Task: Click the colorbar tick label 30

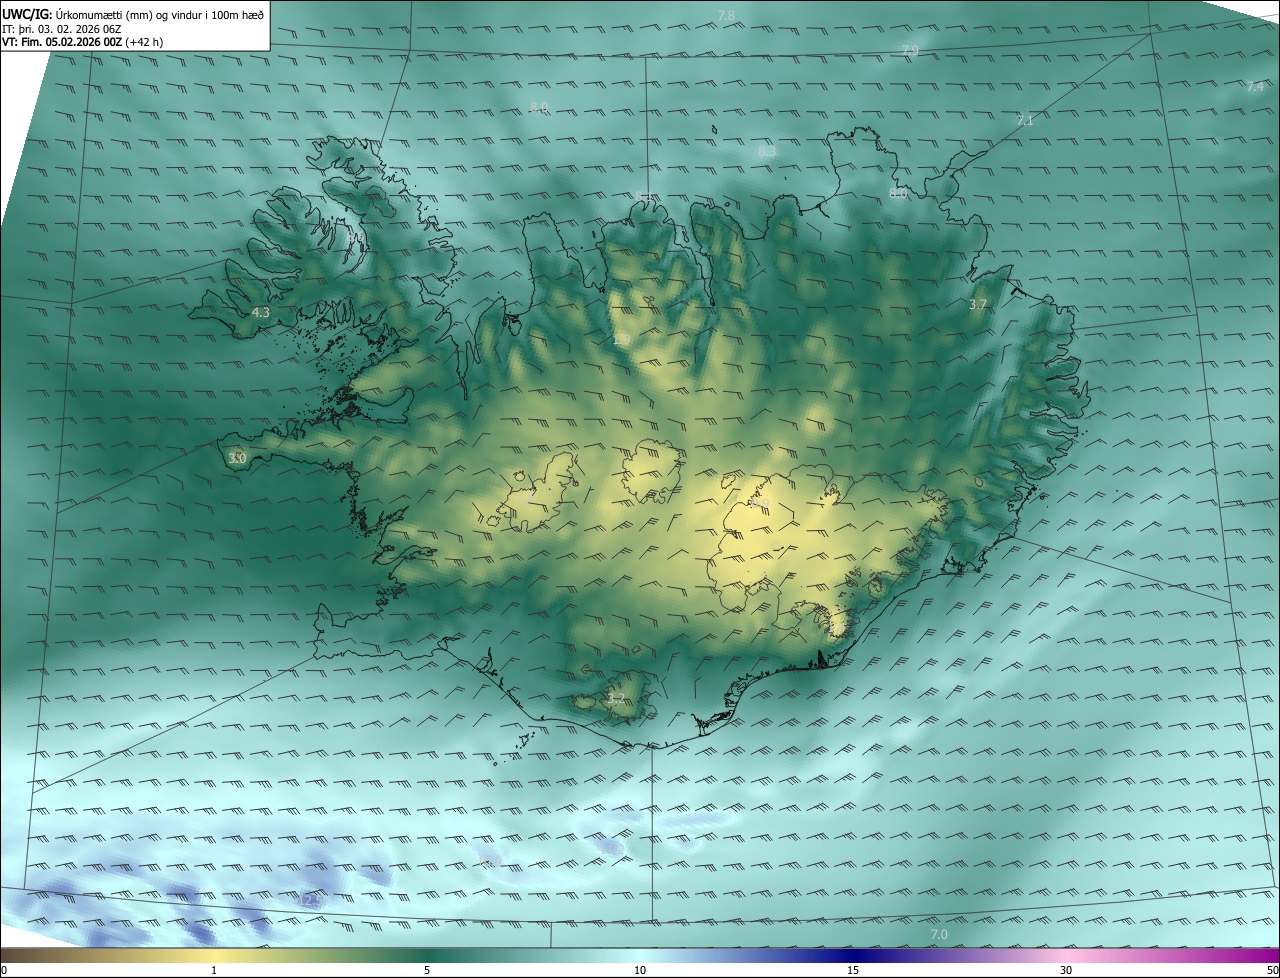Action: coord(1066,970)
